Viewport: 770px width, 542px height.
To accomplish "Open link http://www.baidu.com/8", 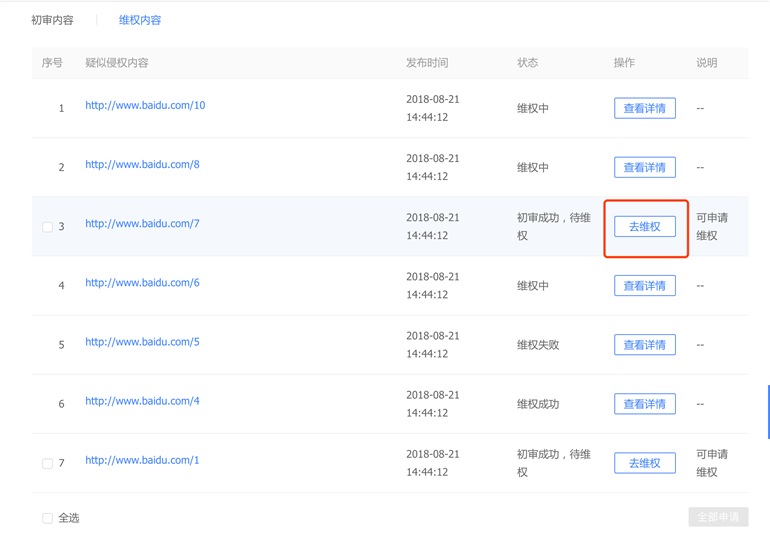I will click(142, 164).
